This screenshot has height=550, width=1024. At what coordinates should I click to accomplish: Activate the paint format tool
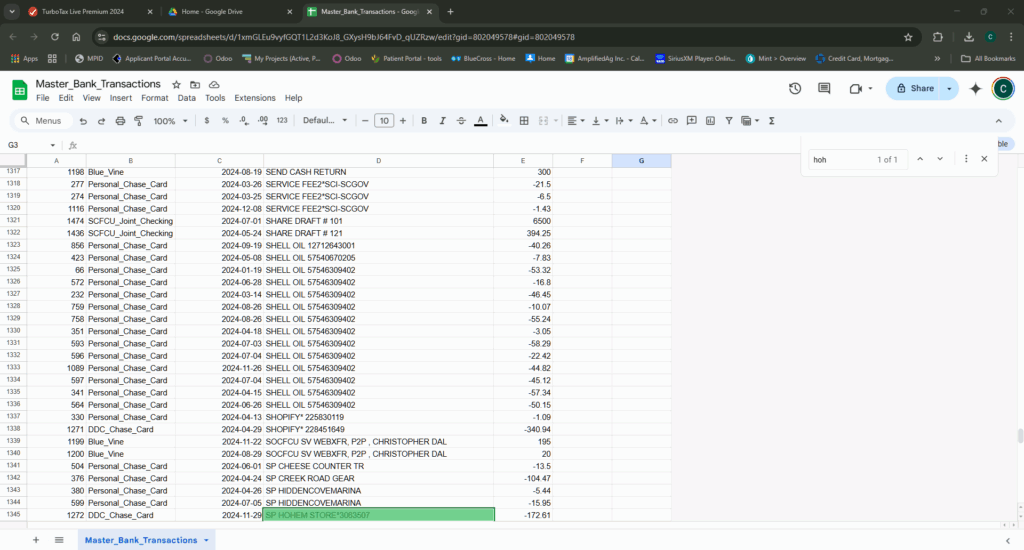(138, 121)
